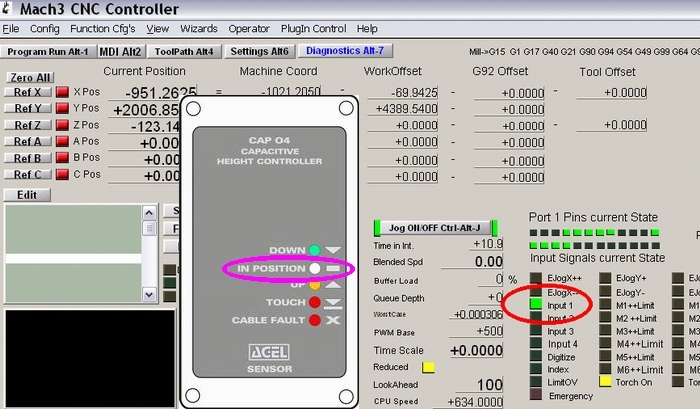Click the X WorkOffset value -69.9425
Image resolution: width=700 pixels, height=409 pixels.
tap(403, 93)
